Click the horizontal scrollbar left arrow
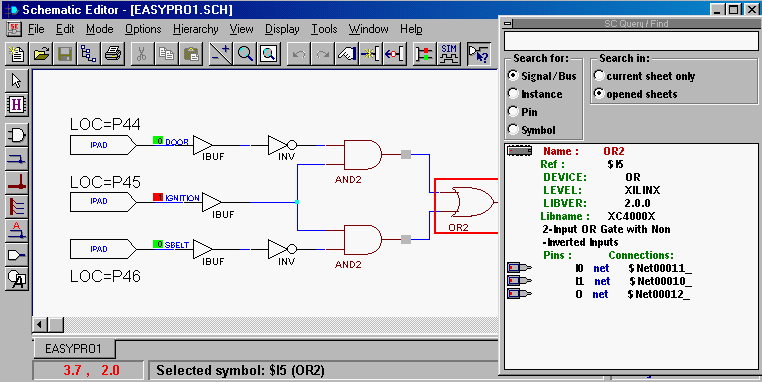Viewport: 762px width, 382px height. pyautogui.click(x=40, y=324)
